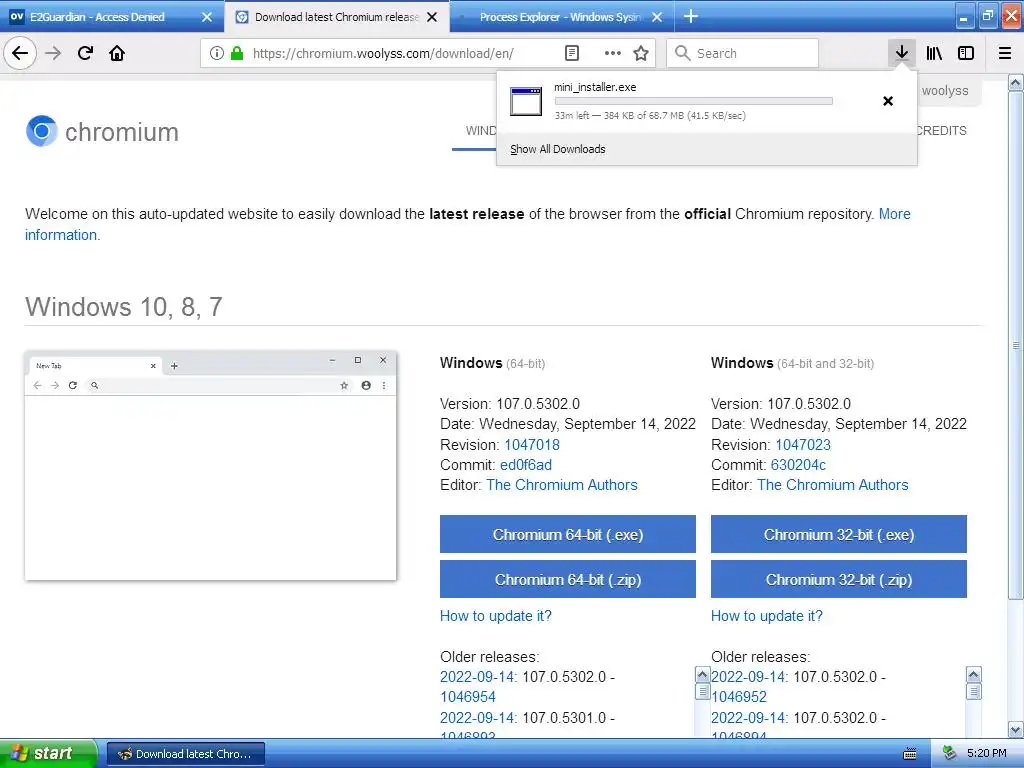Close the E2Guardian Access Denied tab

[x=206, y=17]
